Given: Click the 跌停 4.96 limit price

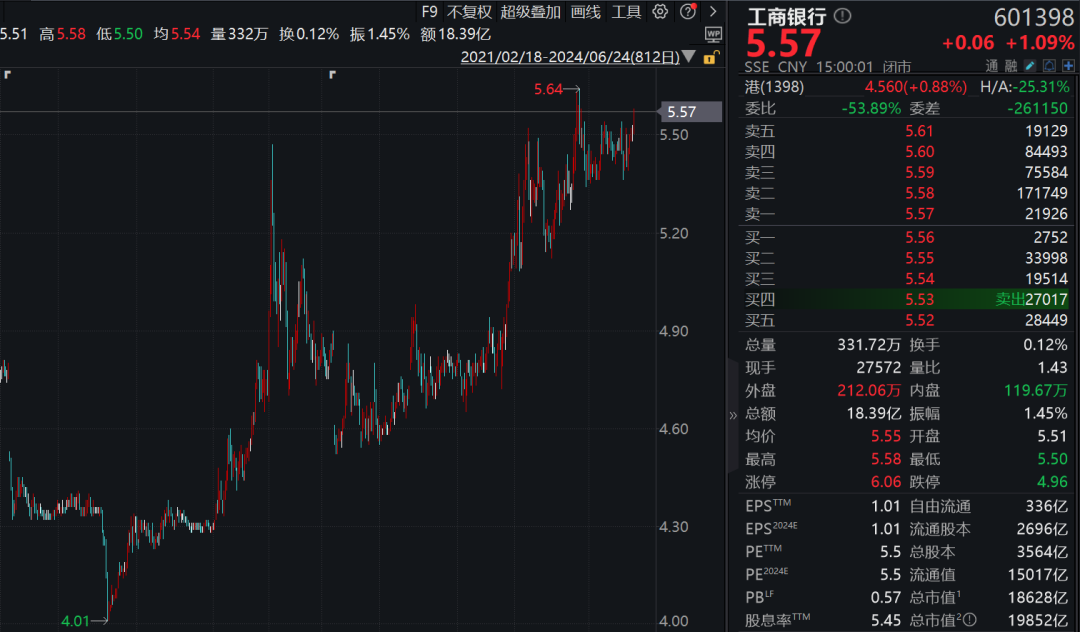Looking at the screenshot, I should (x=1052, y=482).
